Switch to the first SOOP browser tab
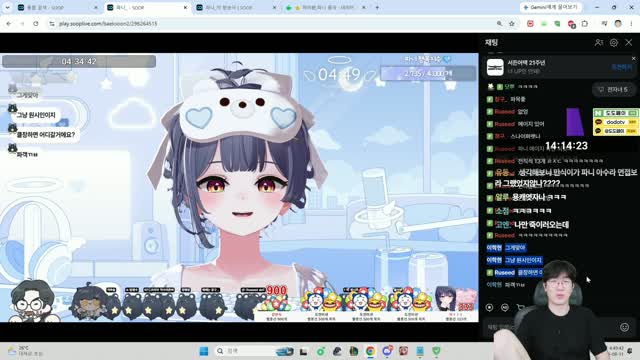This screenshot has height=360, width=640. tap(56, 7)
